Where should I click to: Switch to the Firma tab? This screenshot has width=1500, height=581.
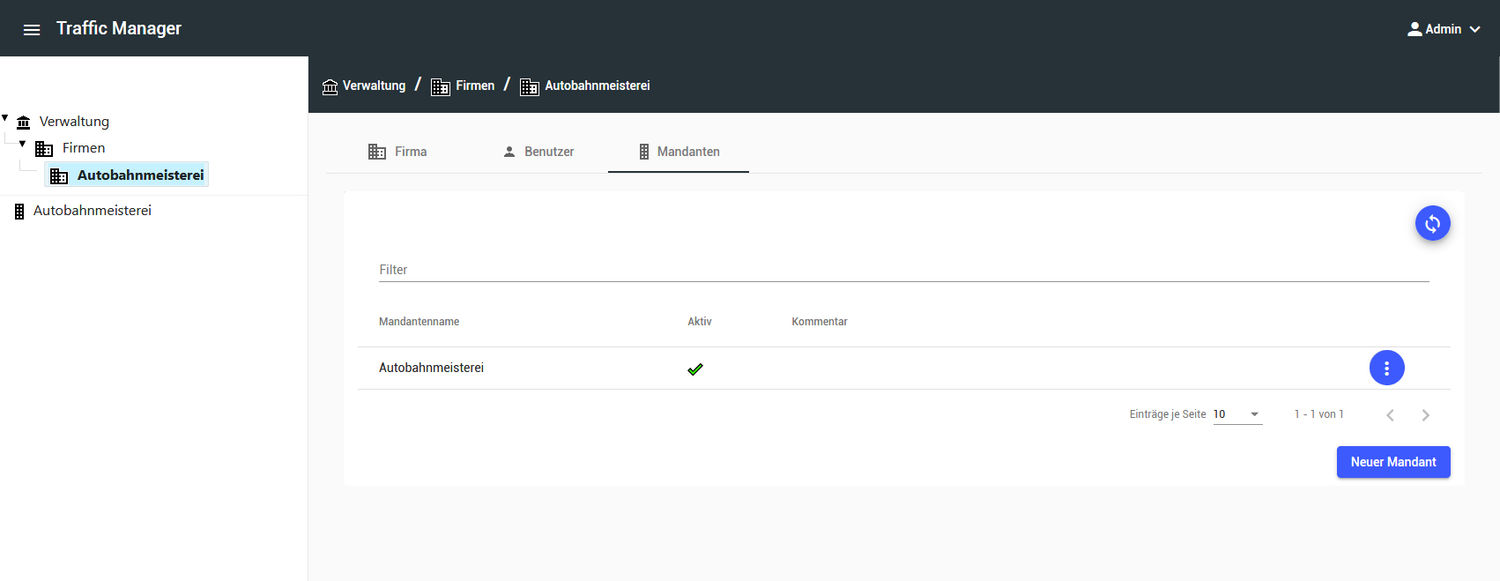[x=397, y=152]
